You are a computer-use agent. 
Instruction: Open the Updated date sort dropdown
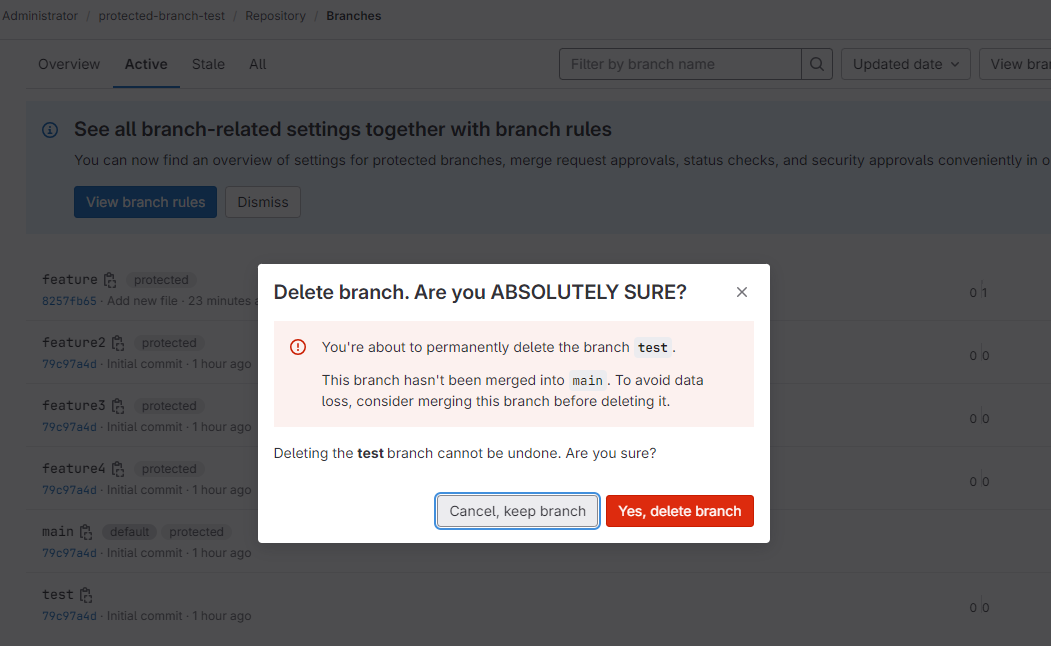tap(906, 64)
